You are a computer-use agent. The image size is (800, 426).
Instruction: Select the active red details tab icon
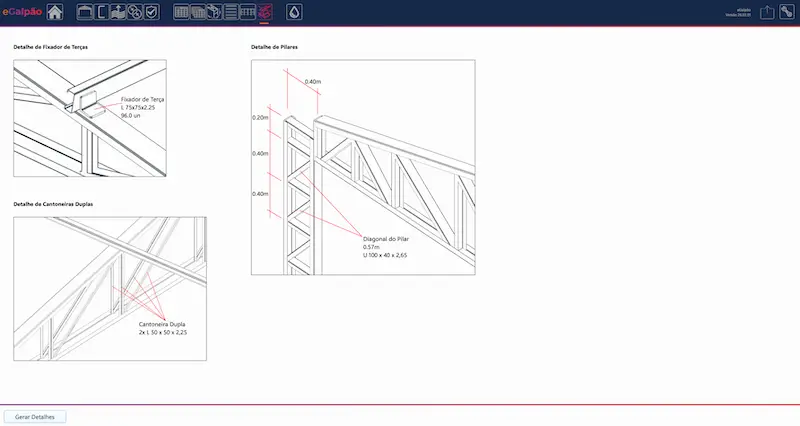pyautogui.click(x=264, y=12)
